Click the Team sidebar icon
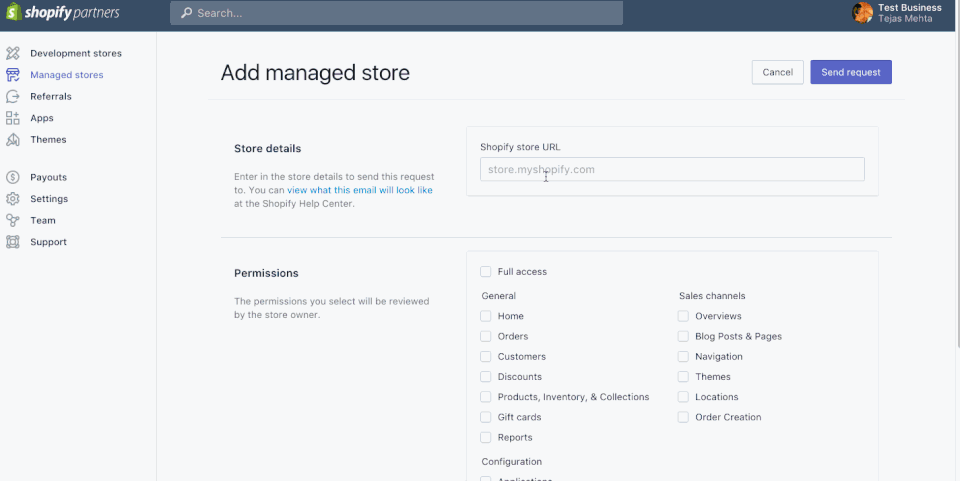This screenshot has height=481, width=960. click(13, 220)
